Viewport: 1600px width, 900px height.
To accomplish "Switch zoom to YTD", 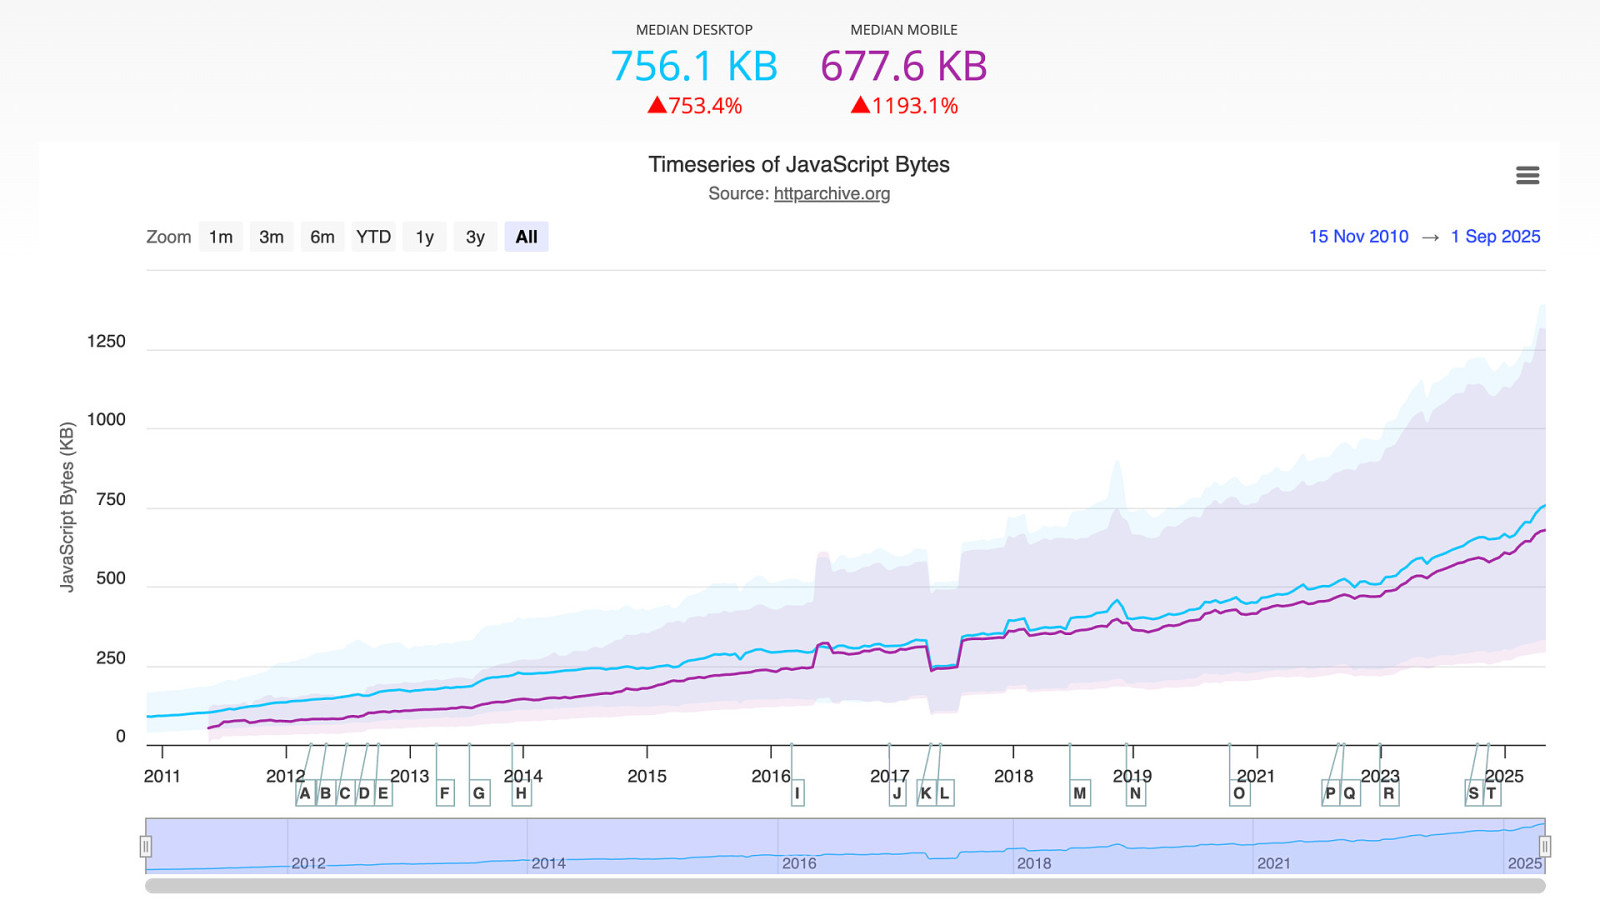I will point(374,237).
